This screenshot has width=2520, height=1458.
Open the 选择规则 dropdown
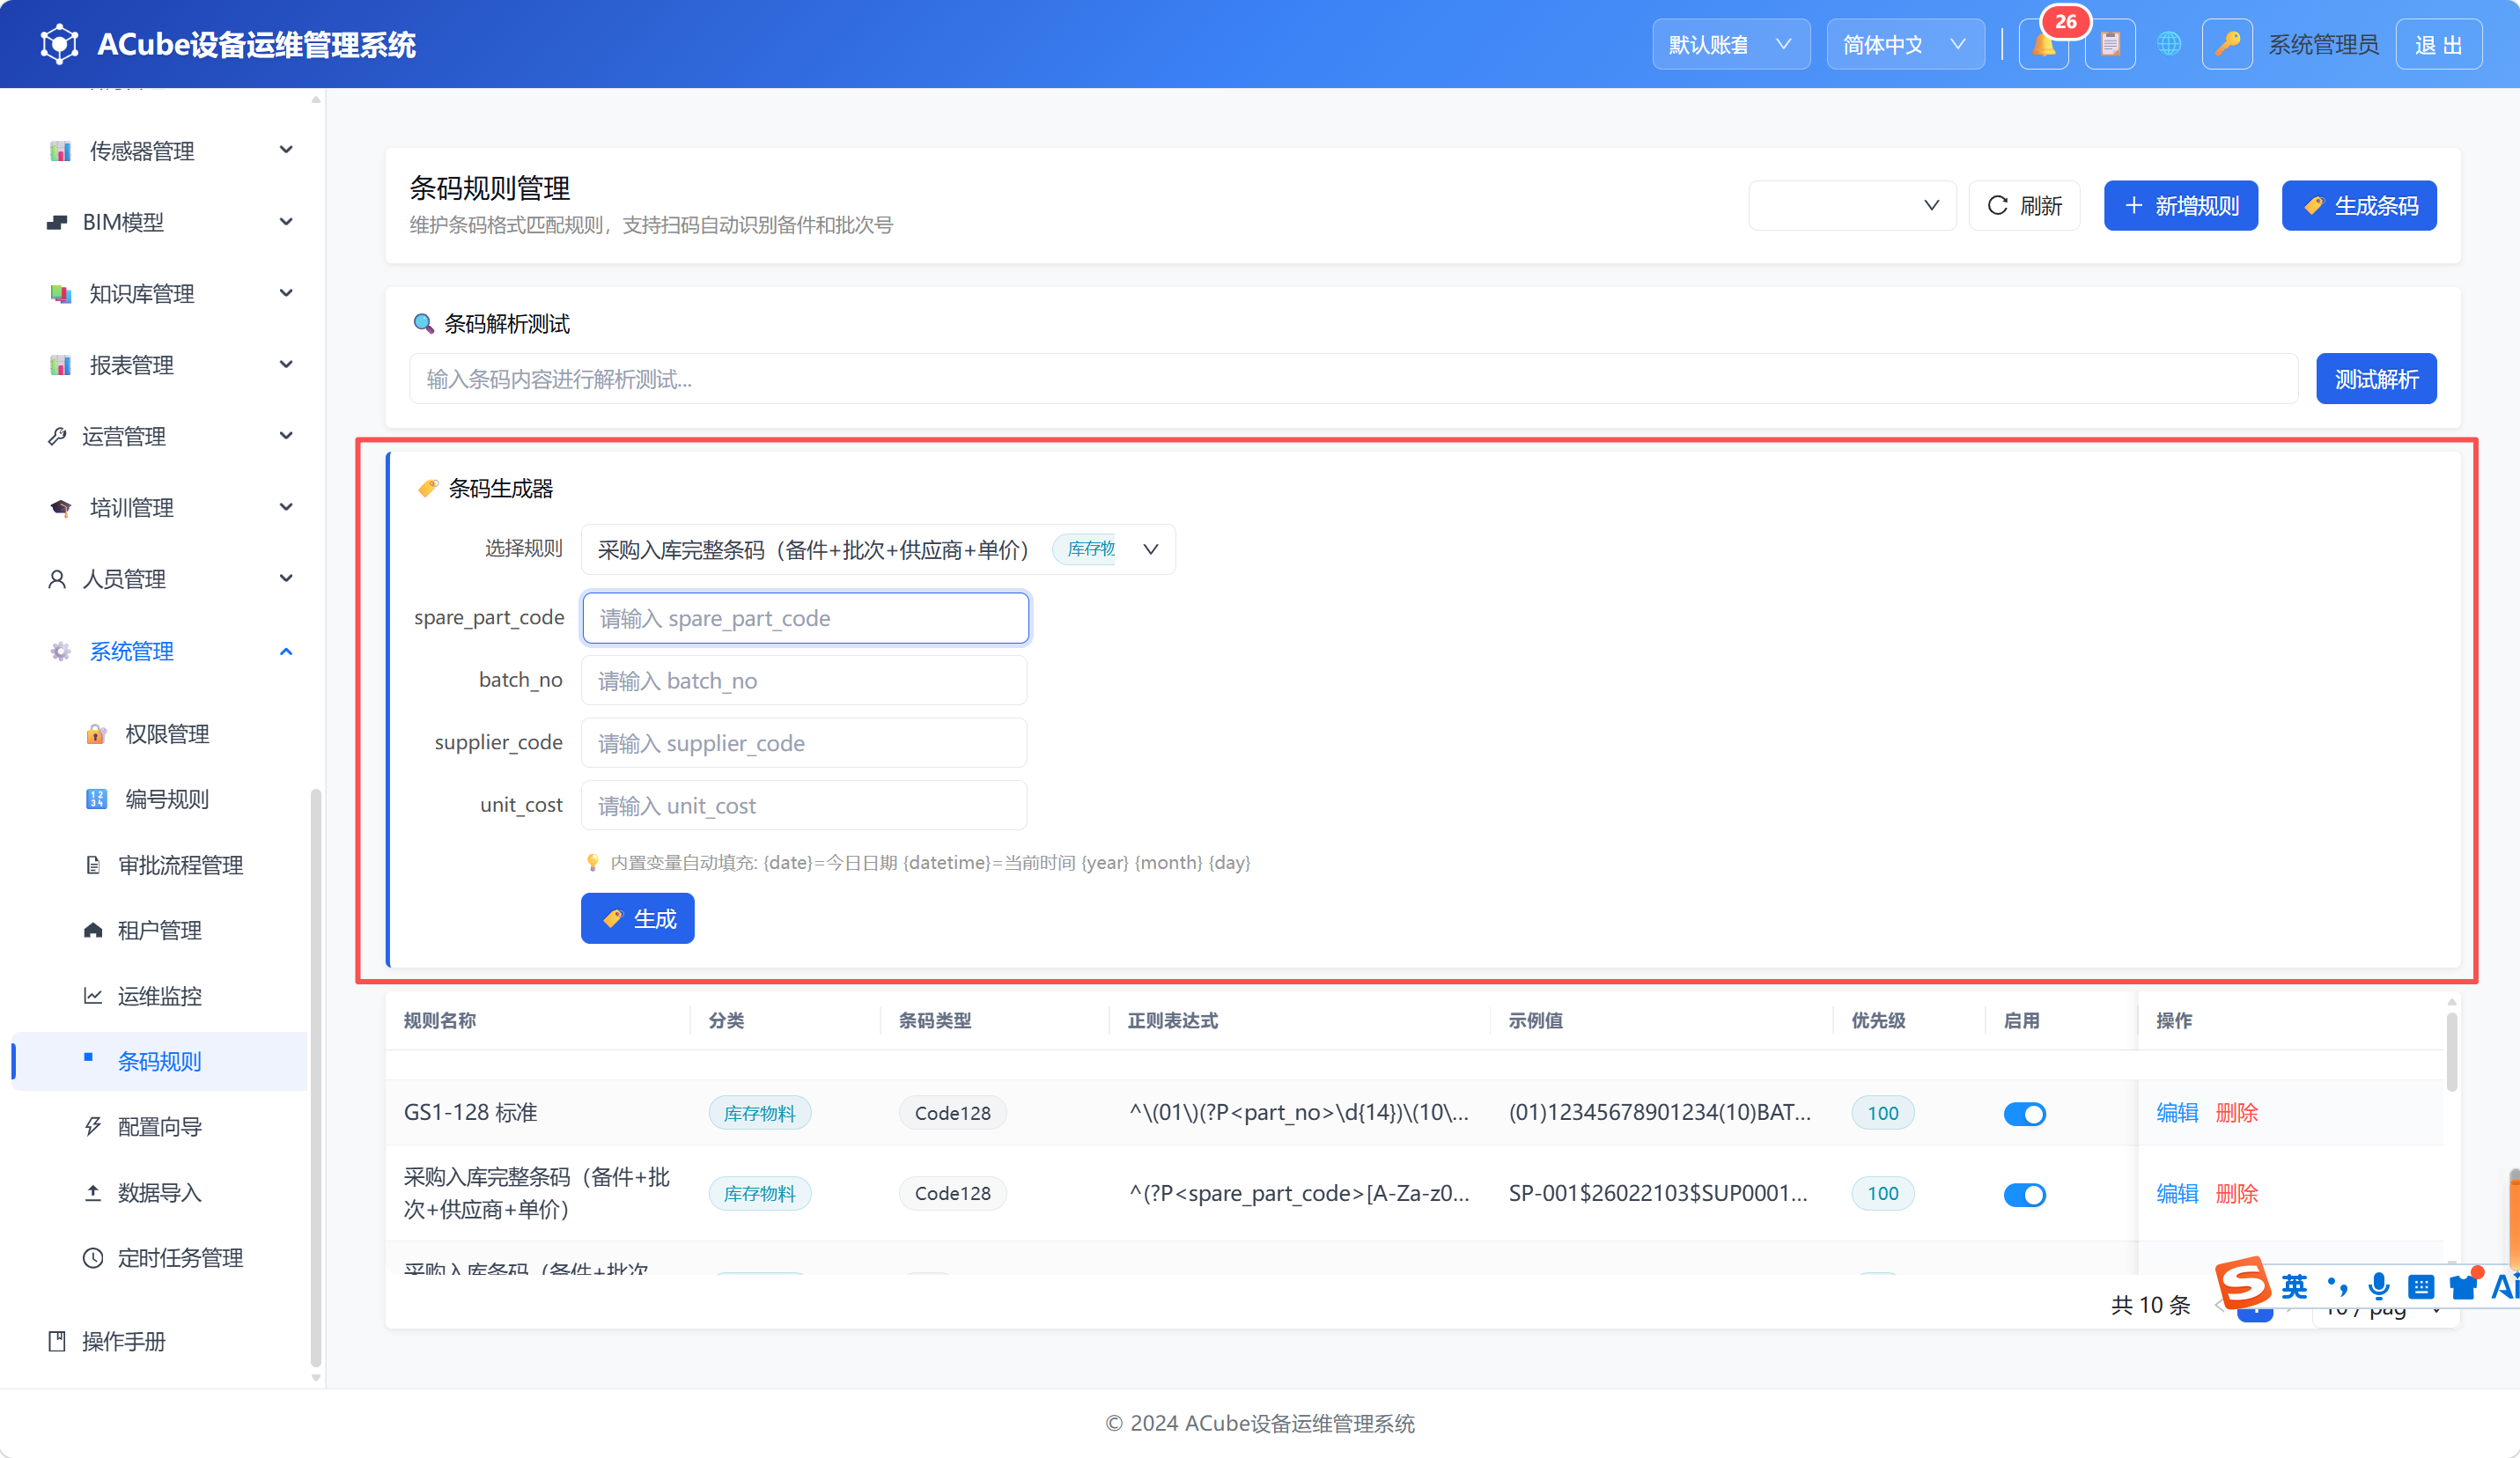[x=878, y=549]
